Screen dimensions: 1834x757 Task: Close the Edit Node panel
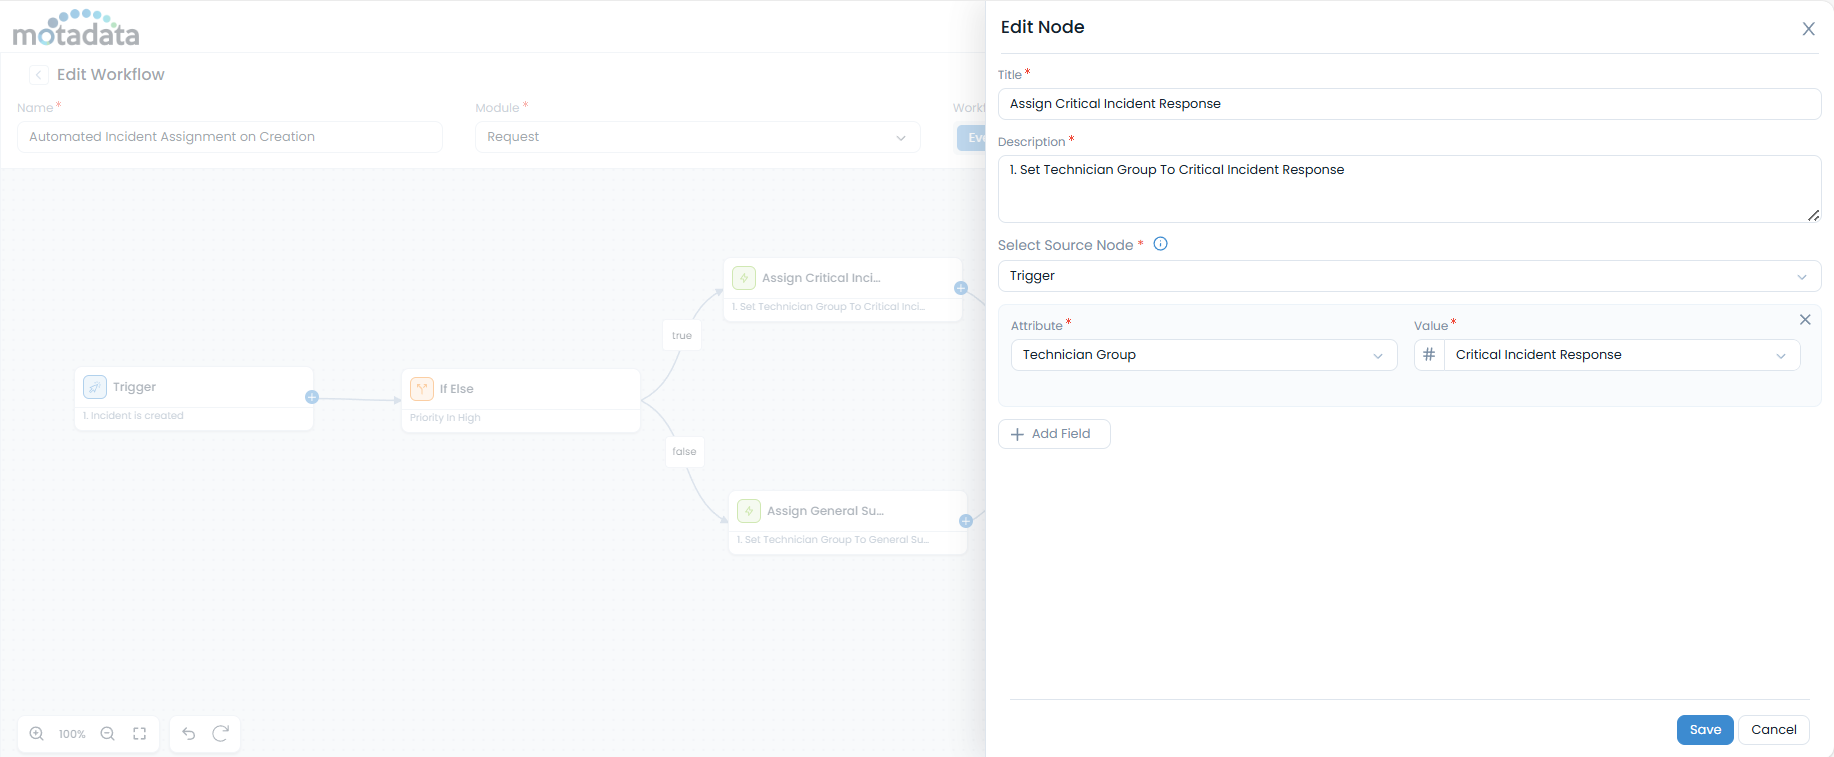[x=1808, y=29]
